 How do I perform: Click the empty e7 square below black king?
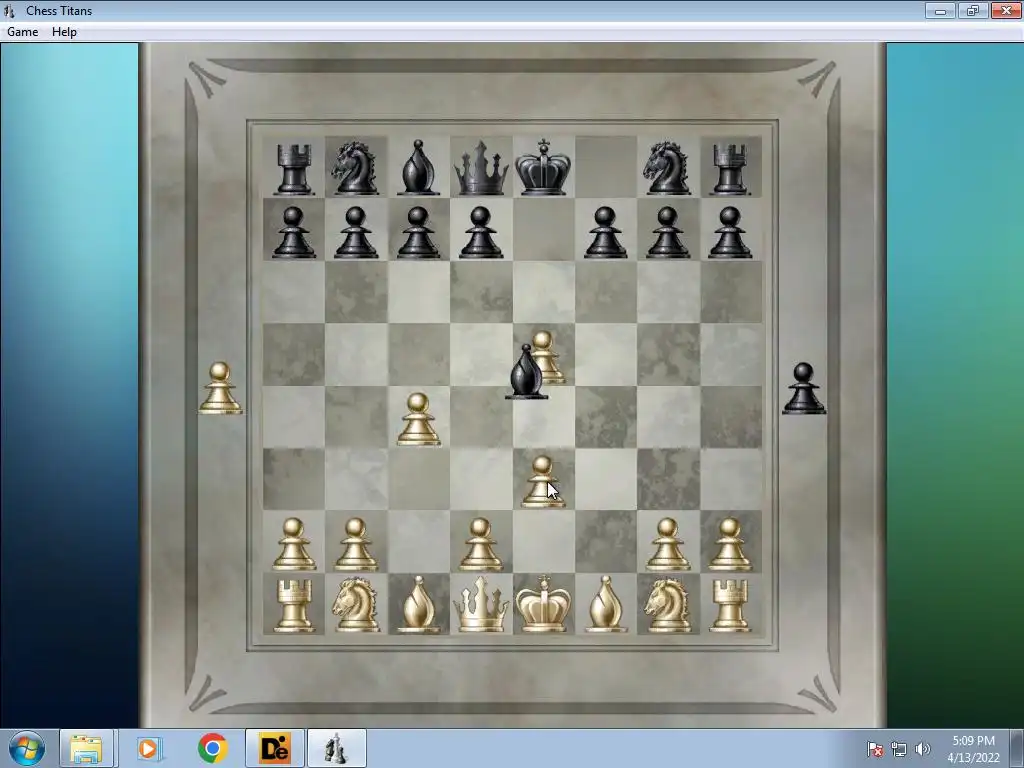pyautogui.click(x=543, y=229)
